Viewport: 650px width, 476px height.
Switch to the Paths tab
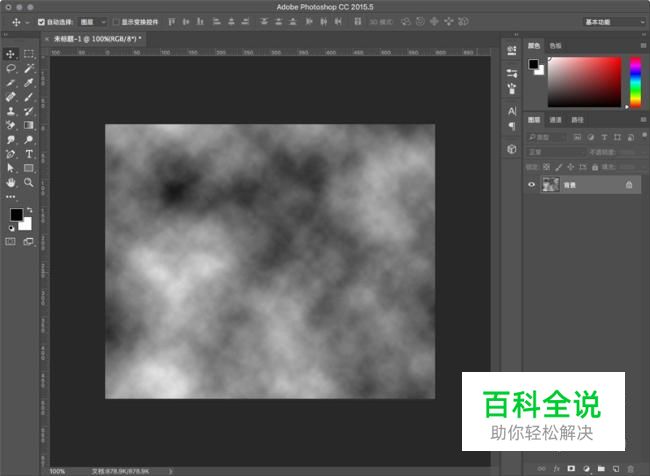577,120
